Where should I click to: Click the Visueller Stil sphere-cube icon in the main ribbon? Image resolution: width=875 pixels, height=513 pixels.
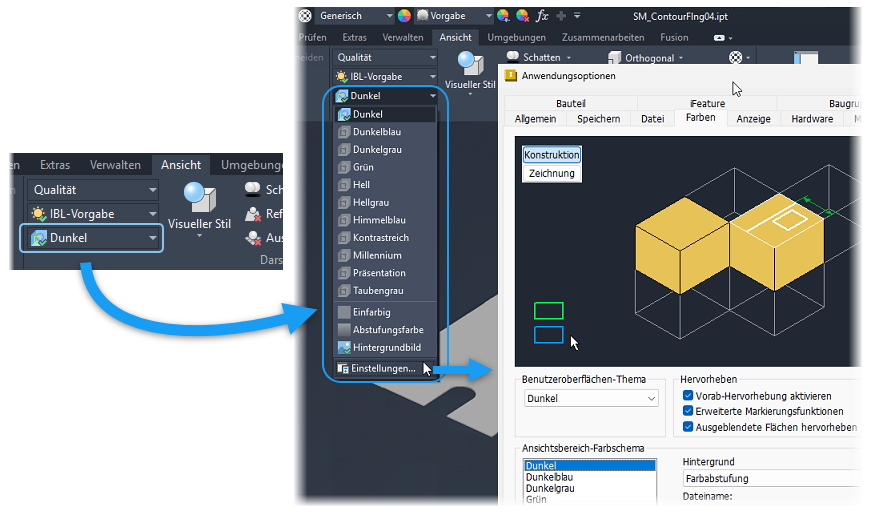(470, 63)
